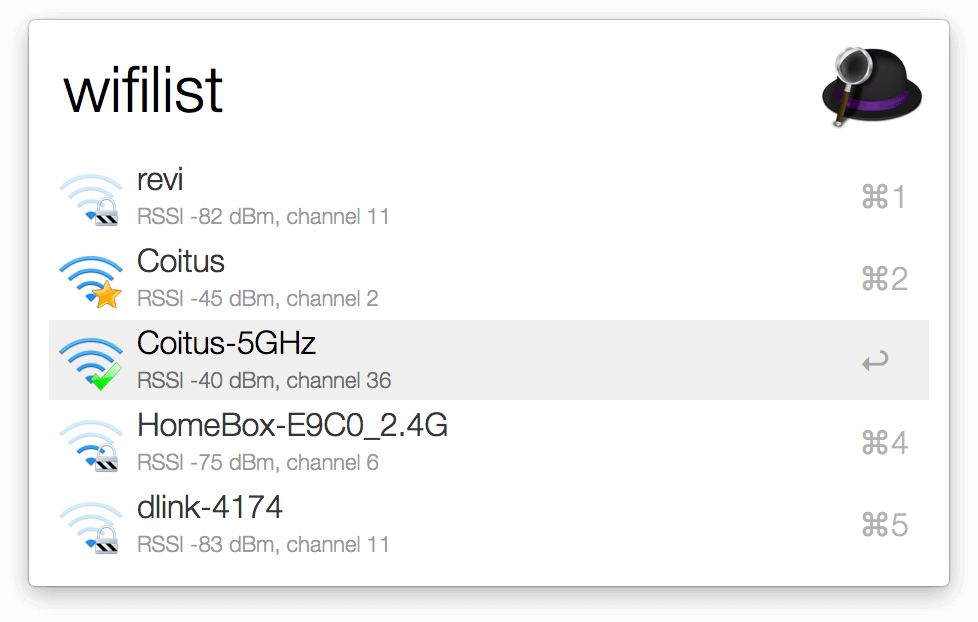Screen dimensions: 978x622
Task: Click the RSSI -40 dBm, channel 36 subtitle
Action: point(264,381)
